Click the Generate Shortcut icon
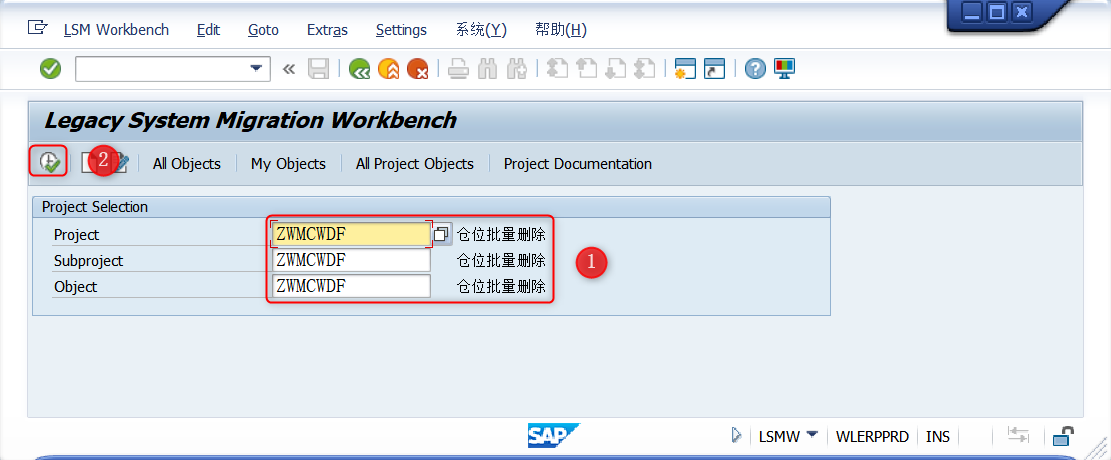The image size is (1111, 460). (x=714, y=69)
